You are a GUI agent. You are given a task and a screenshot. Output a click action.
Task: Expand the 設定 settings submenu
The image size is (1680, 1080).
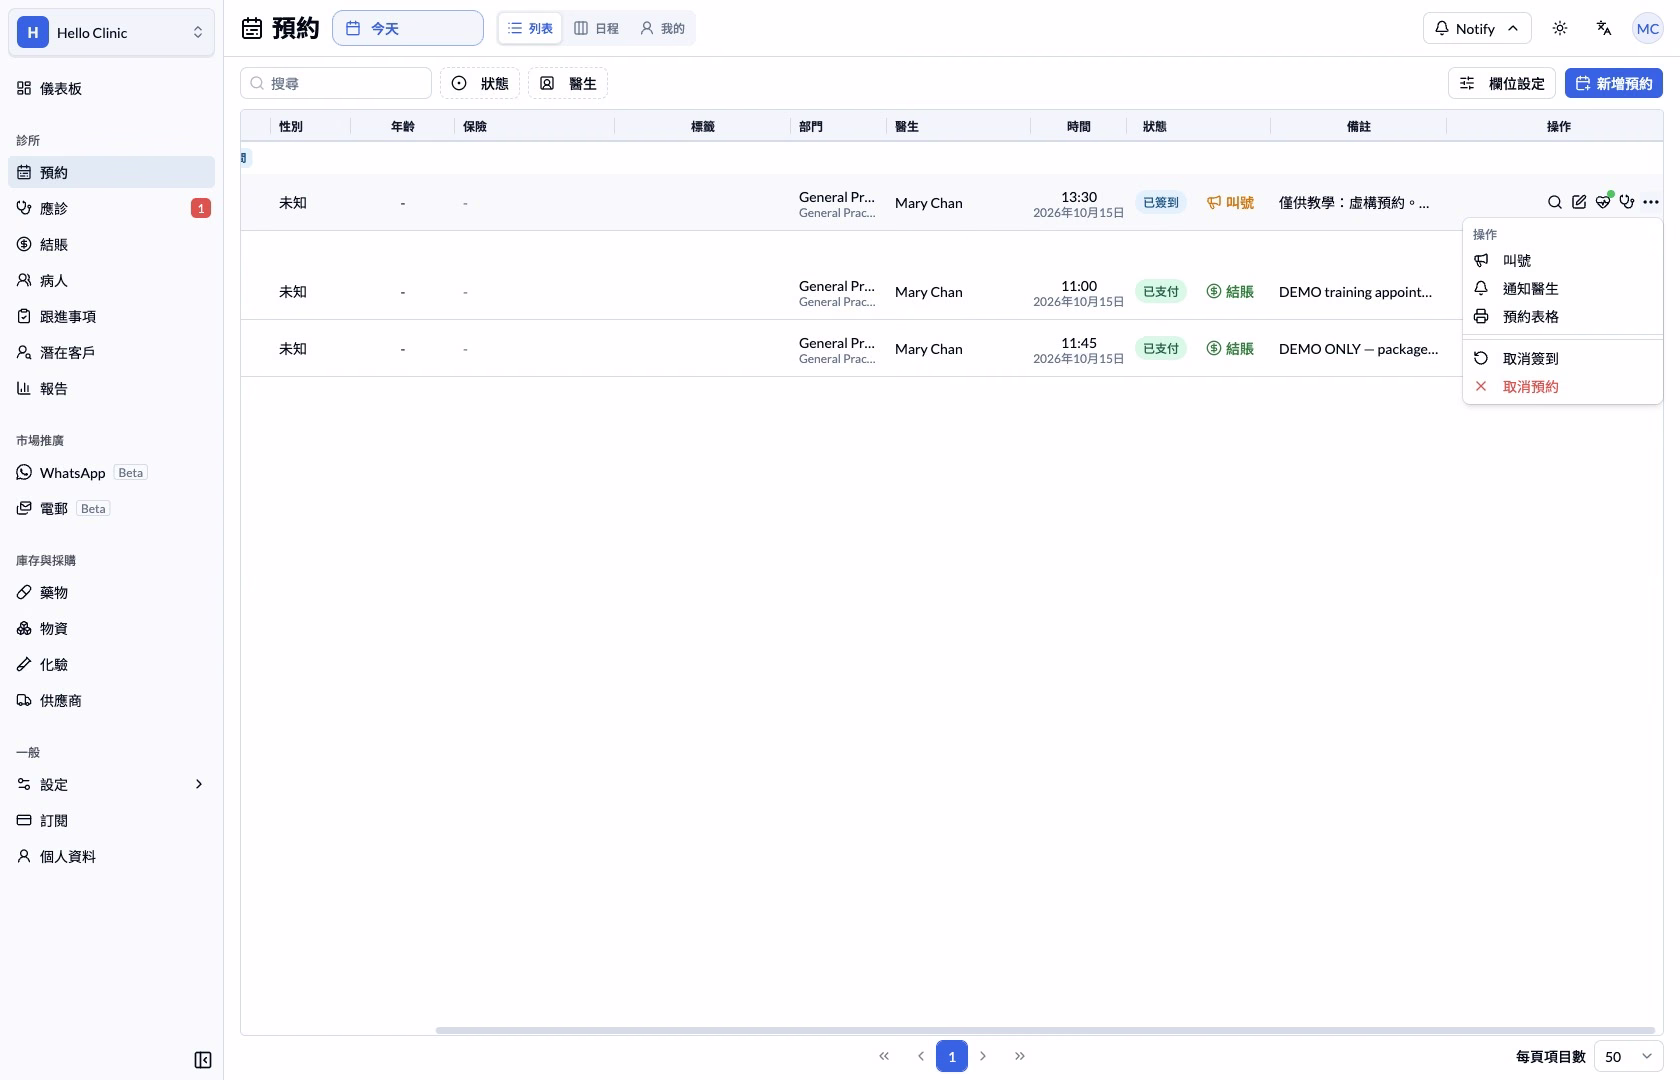point(111,784)
